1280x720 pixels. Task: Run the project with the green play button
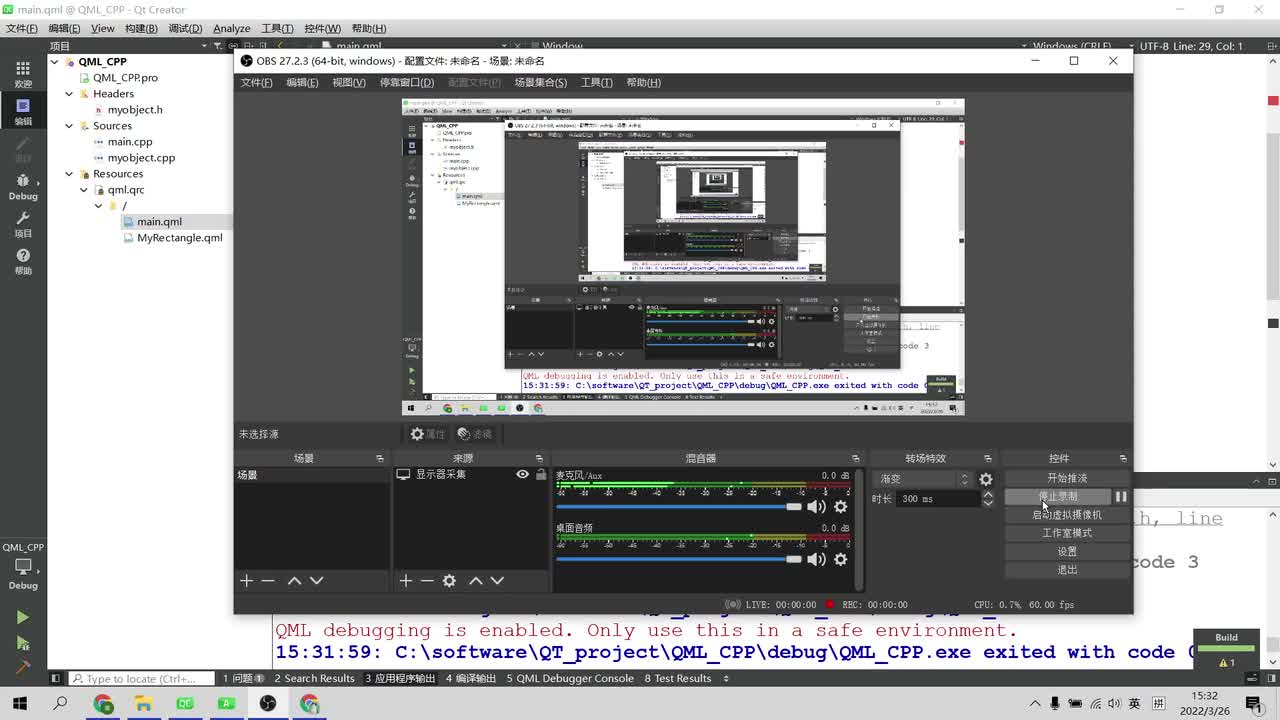pos(22,617)
